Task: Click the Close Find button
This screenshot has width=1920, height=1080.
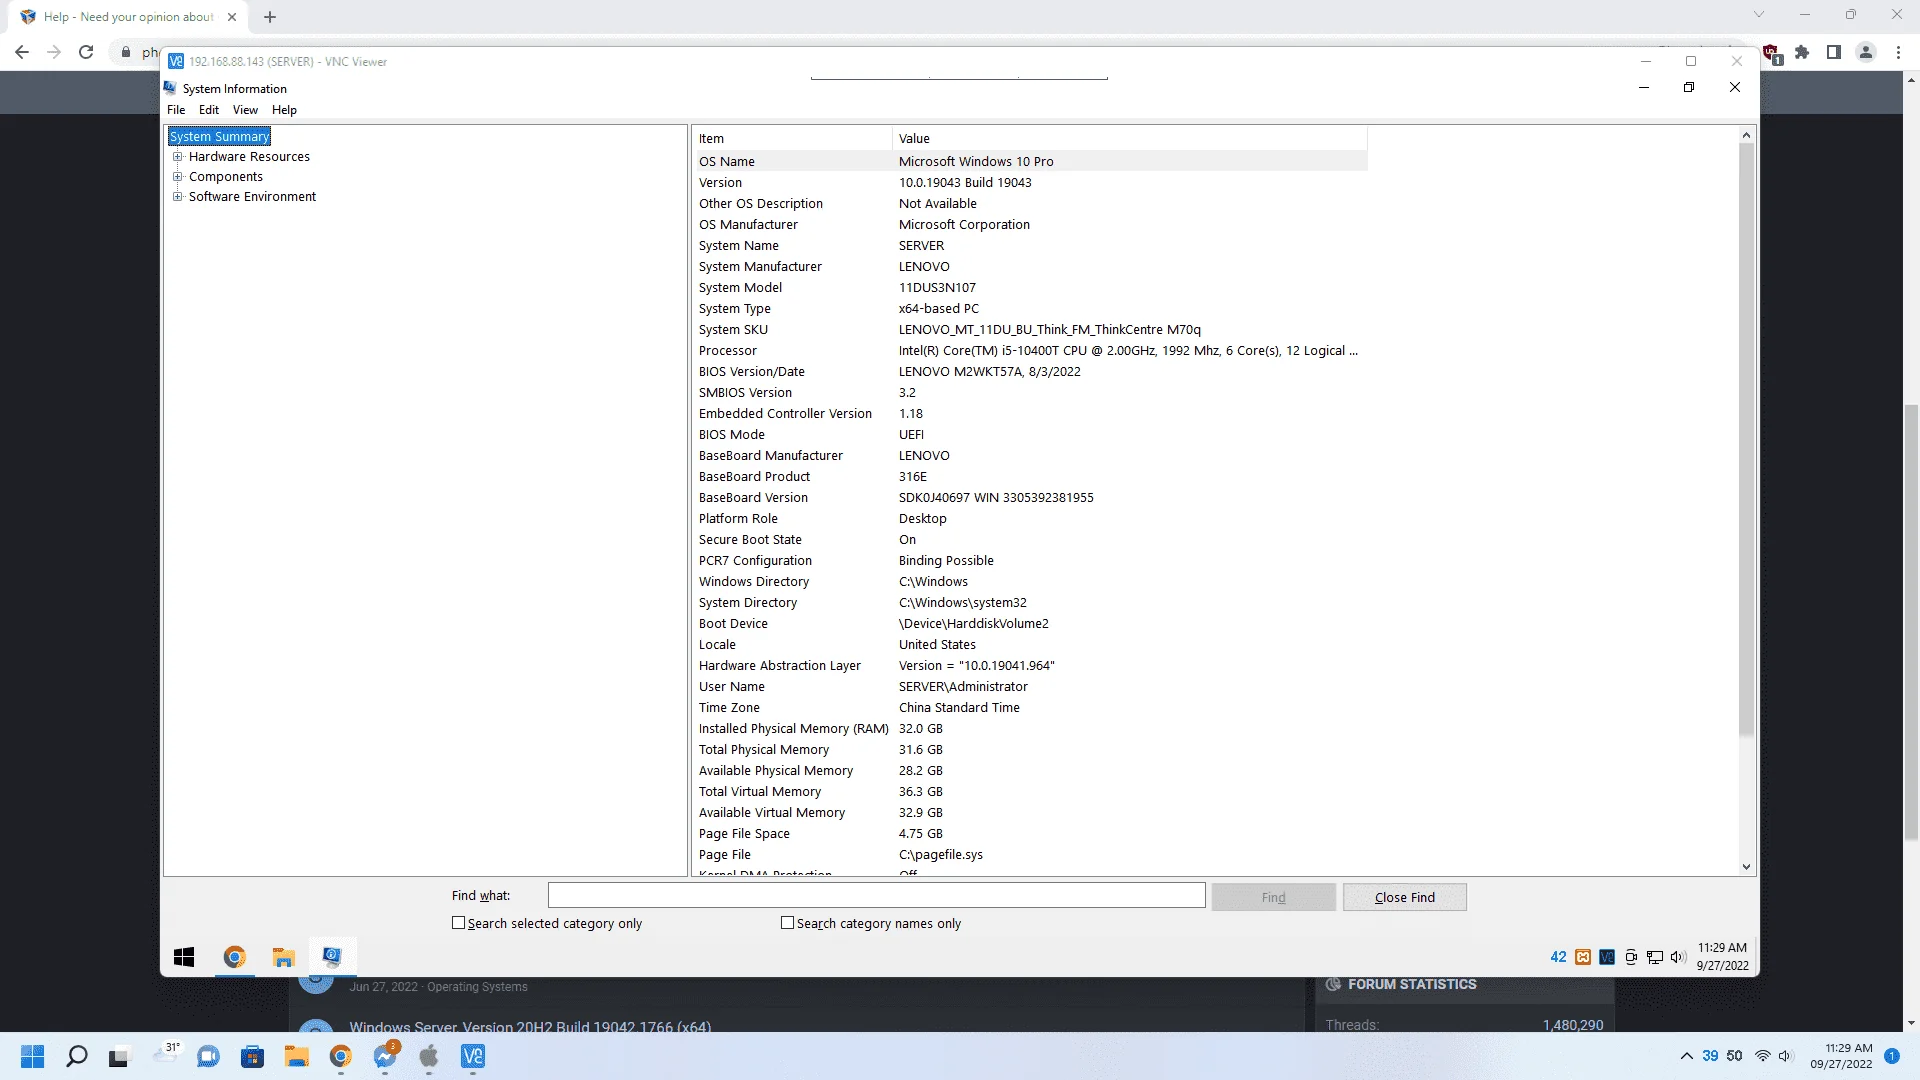Action: point(1404,897)
